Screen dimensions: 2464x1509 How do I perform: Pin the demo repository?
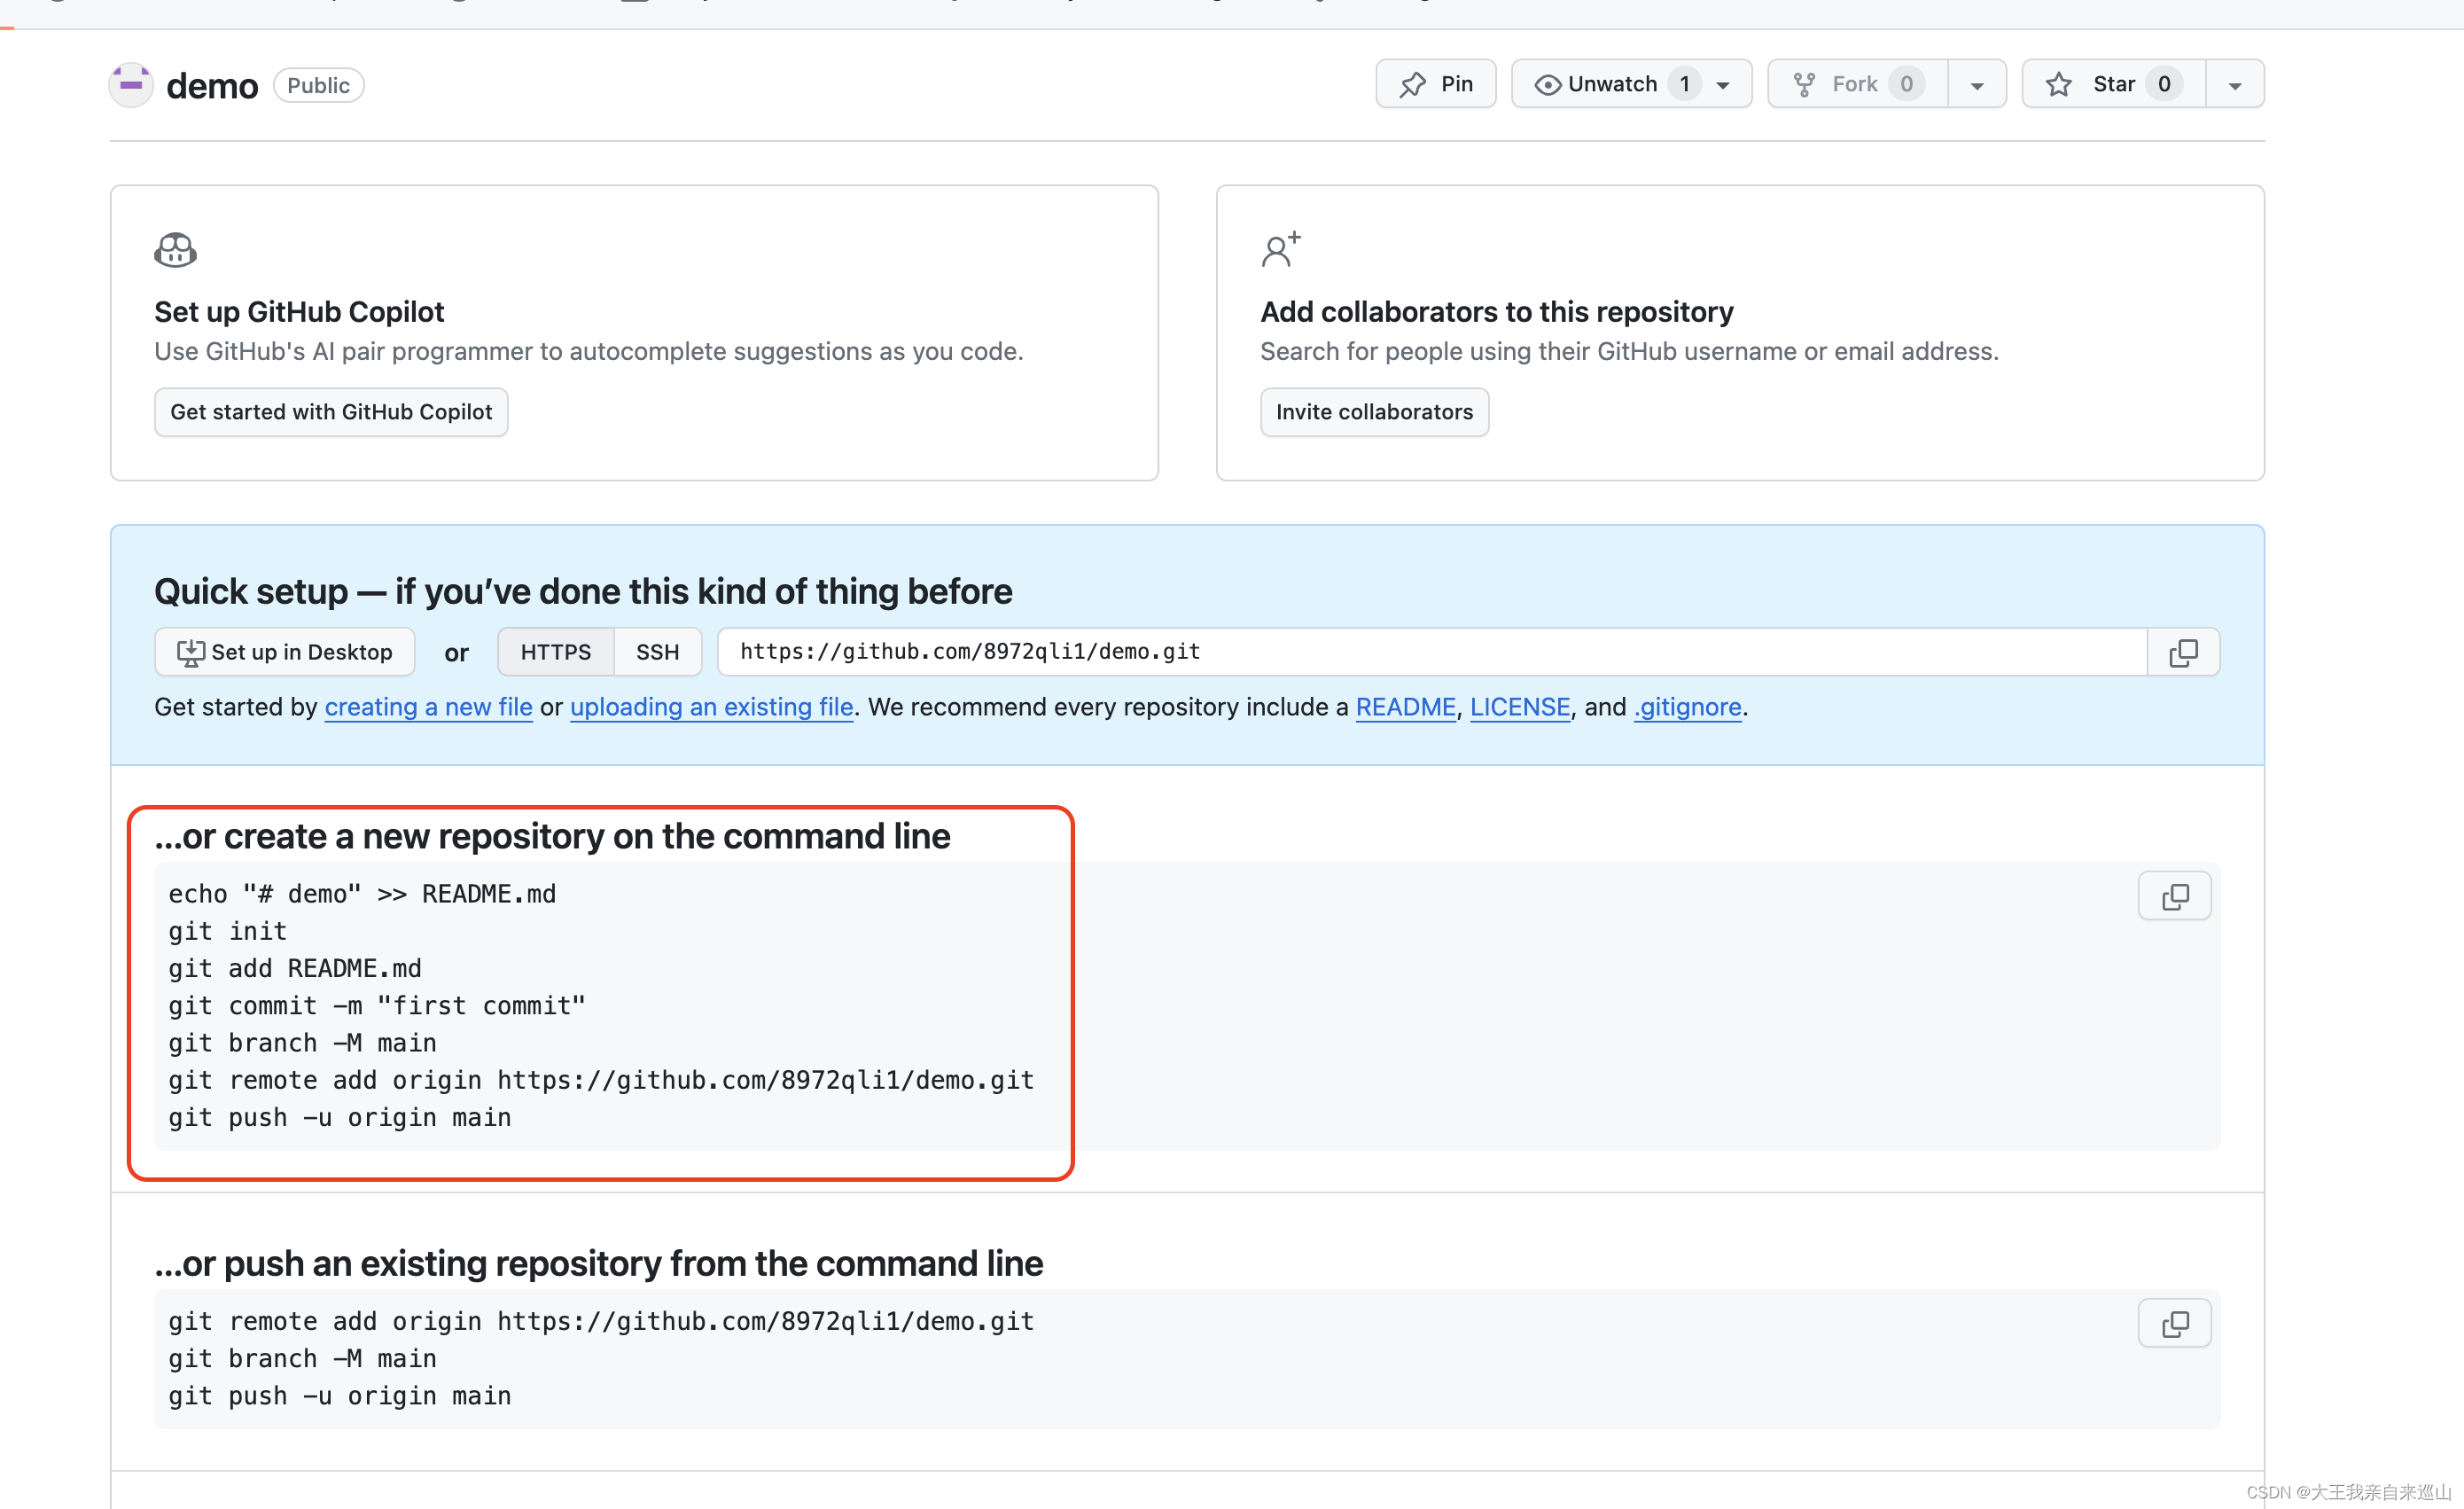coord(1435,84)
